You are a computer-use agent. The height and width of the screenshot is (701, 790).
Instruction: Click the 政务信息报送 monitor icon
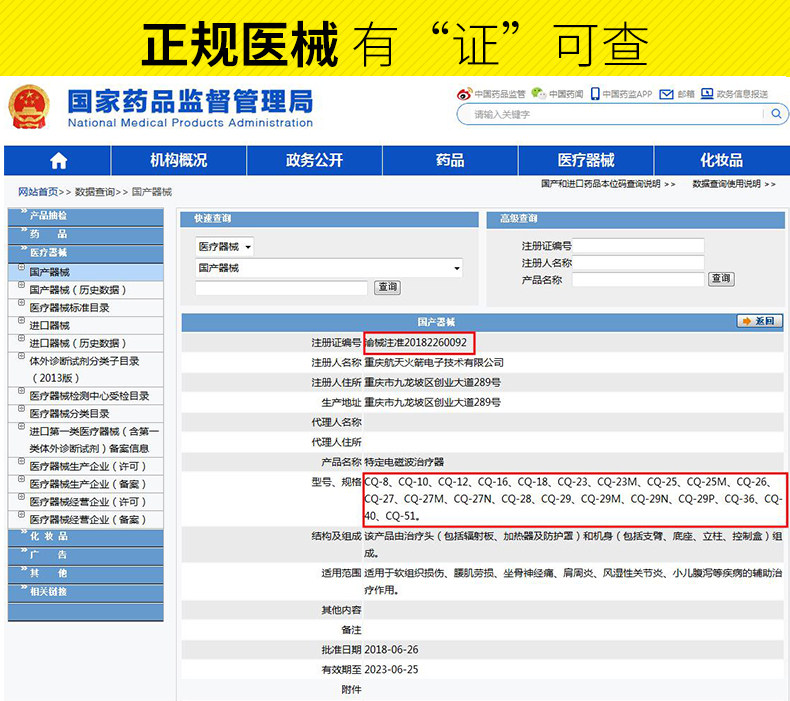pyautogui.click(x=707, y=94)
